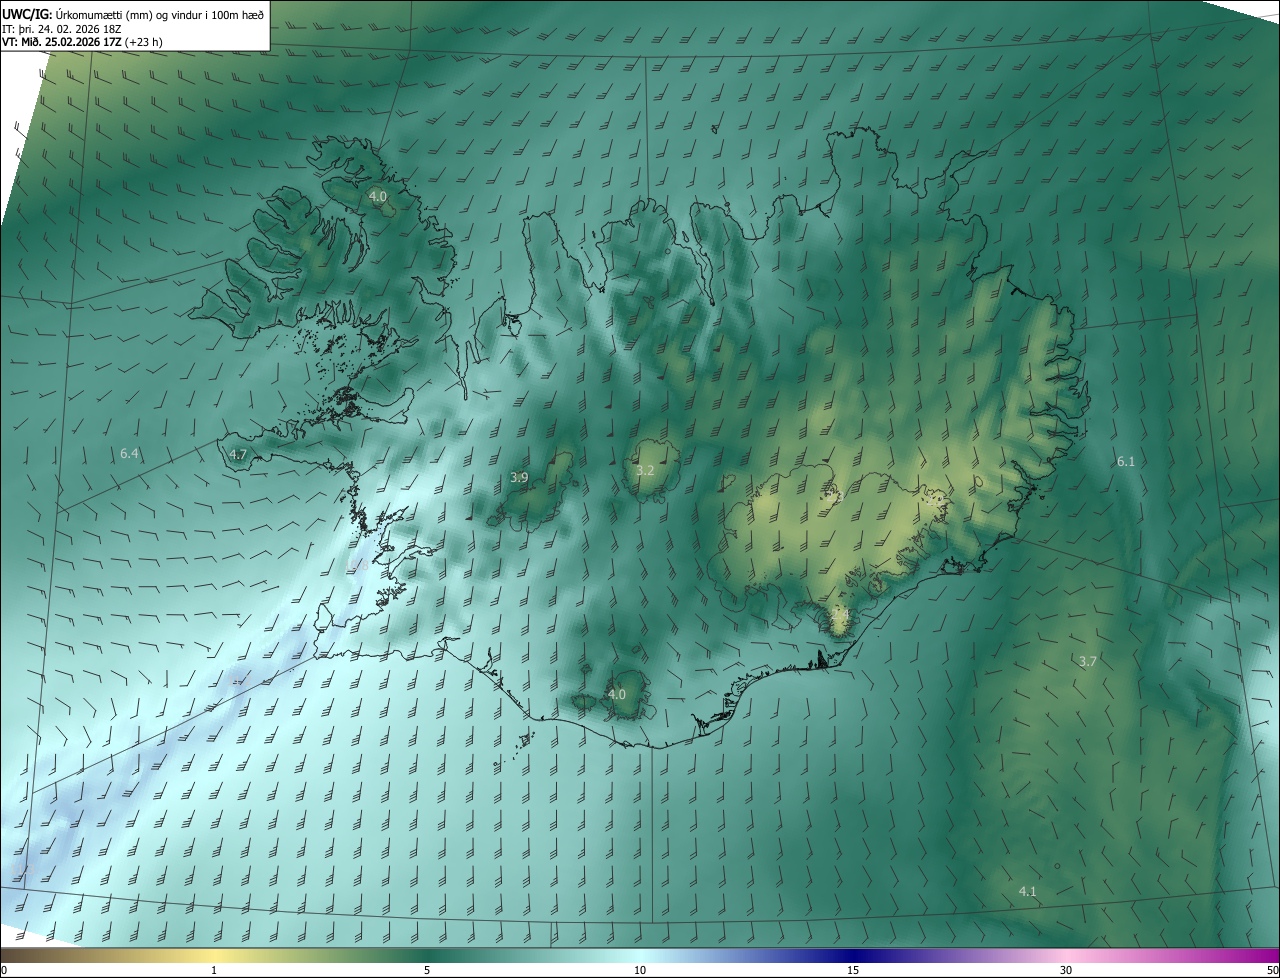Click the 6.1 value east of Iceland
The image size is (1280, 978).
[1126, 461]
